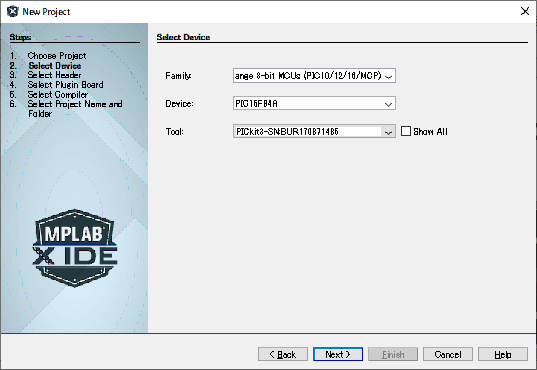The width and height of the screenshot is (537, 370).
Task: Go to the Next step
Action: pos(338,354)
